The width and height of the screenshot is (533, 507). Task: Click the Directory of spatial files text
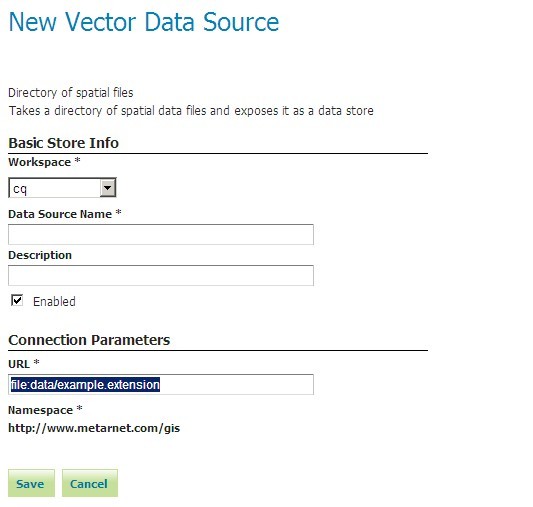tap(71, 93)
